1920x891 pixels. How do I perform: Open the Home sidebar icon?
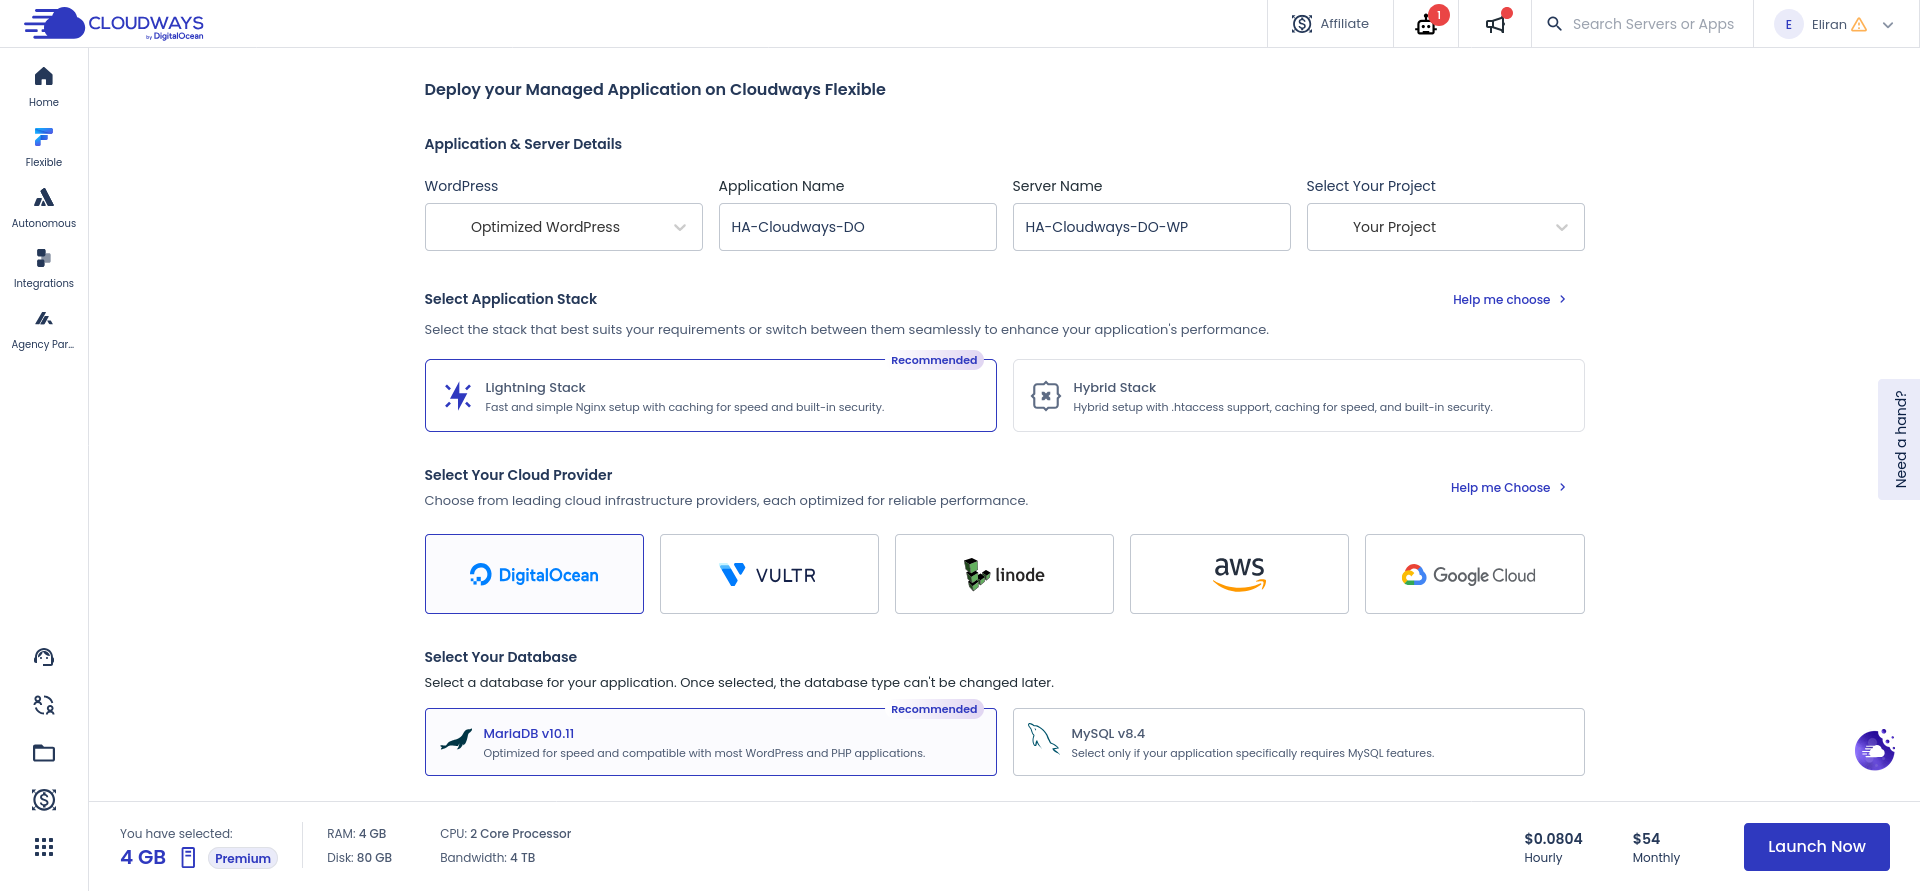coord(44,87)
